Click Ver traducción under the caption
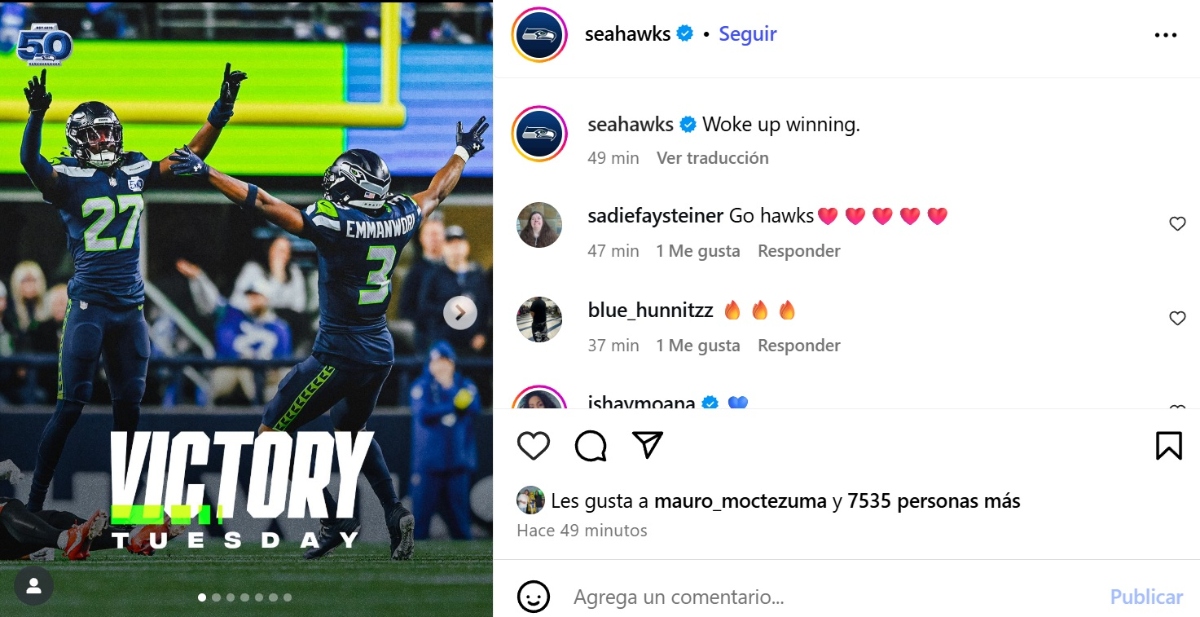1200x617 pixels. (x=712, y=158)
